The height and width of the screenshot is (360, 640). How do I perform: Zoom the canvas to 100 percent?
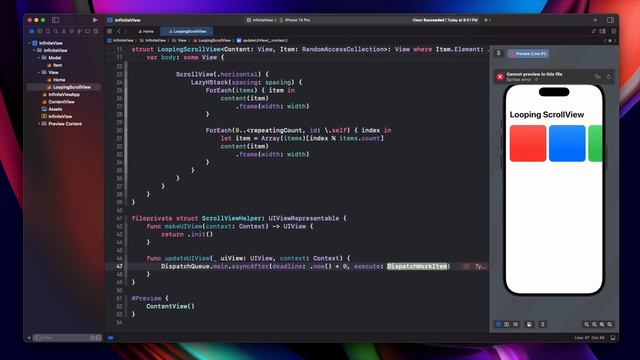point(594,324)
